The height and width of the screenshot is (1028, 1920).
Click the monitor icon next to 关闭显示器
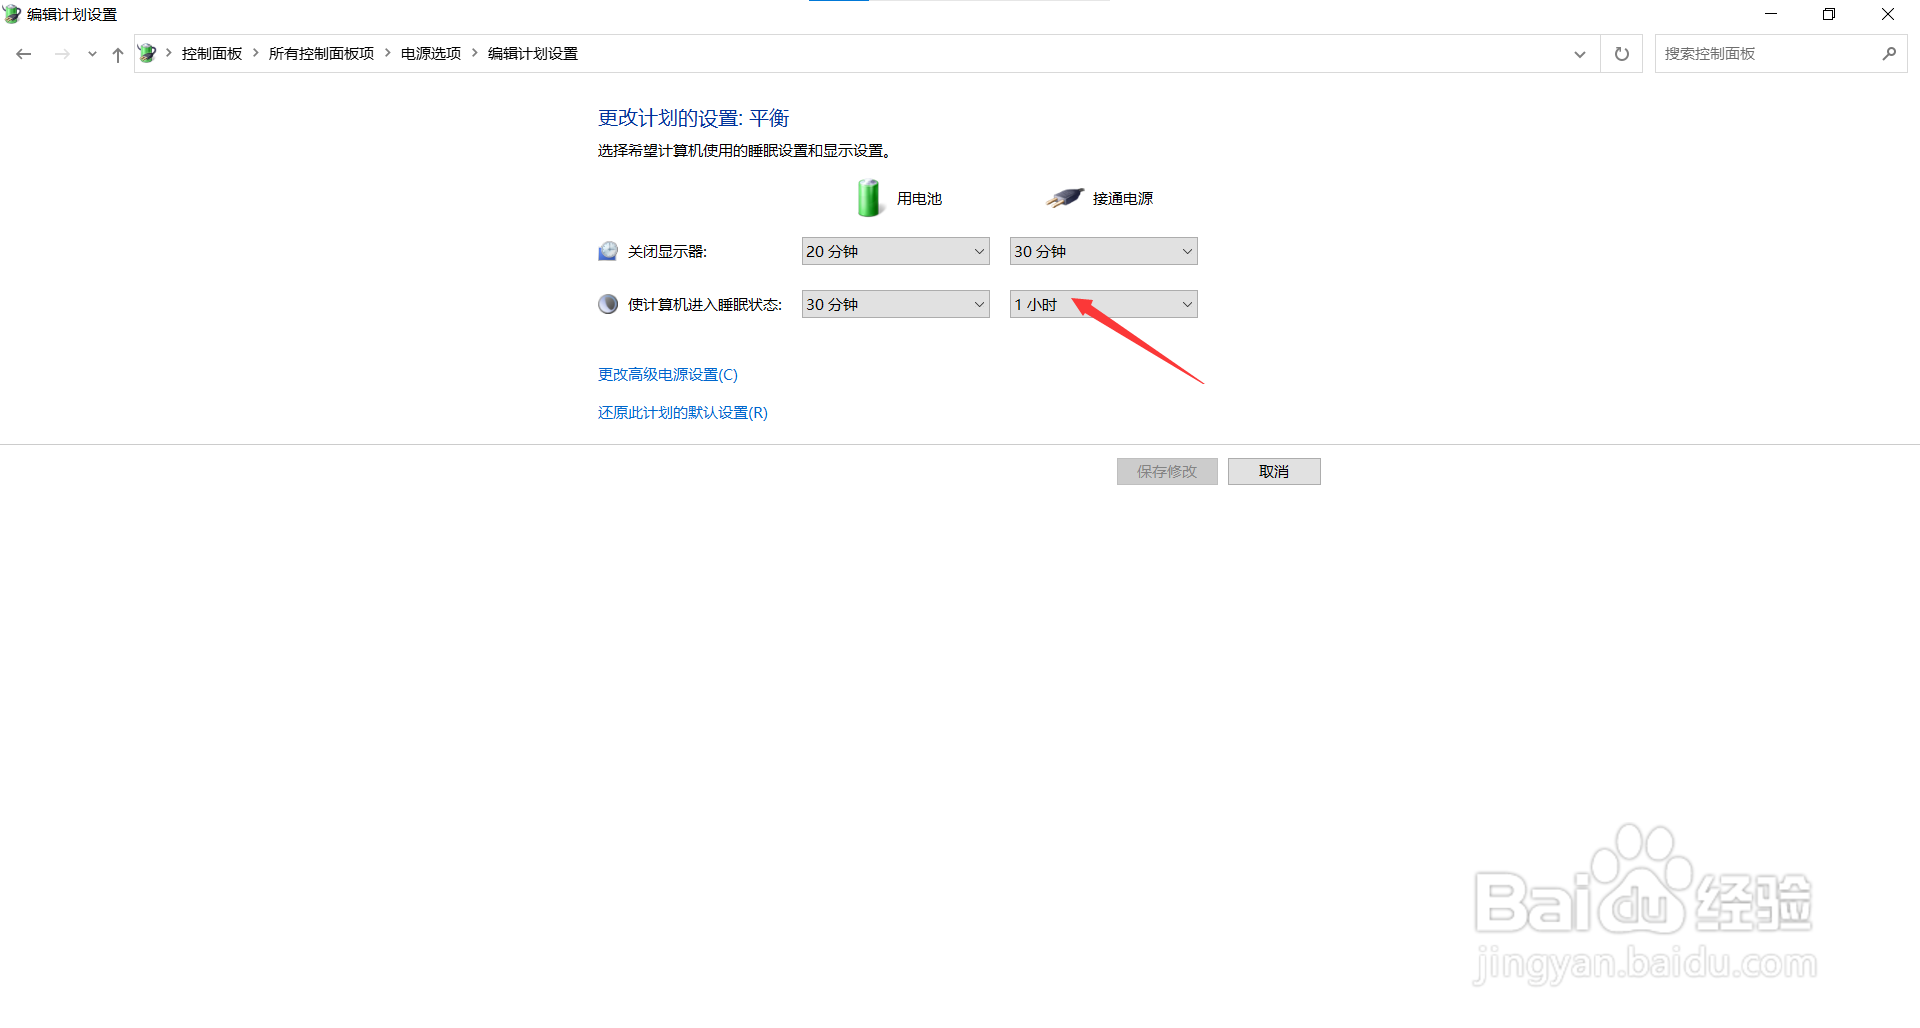607,251
